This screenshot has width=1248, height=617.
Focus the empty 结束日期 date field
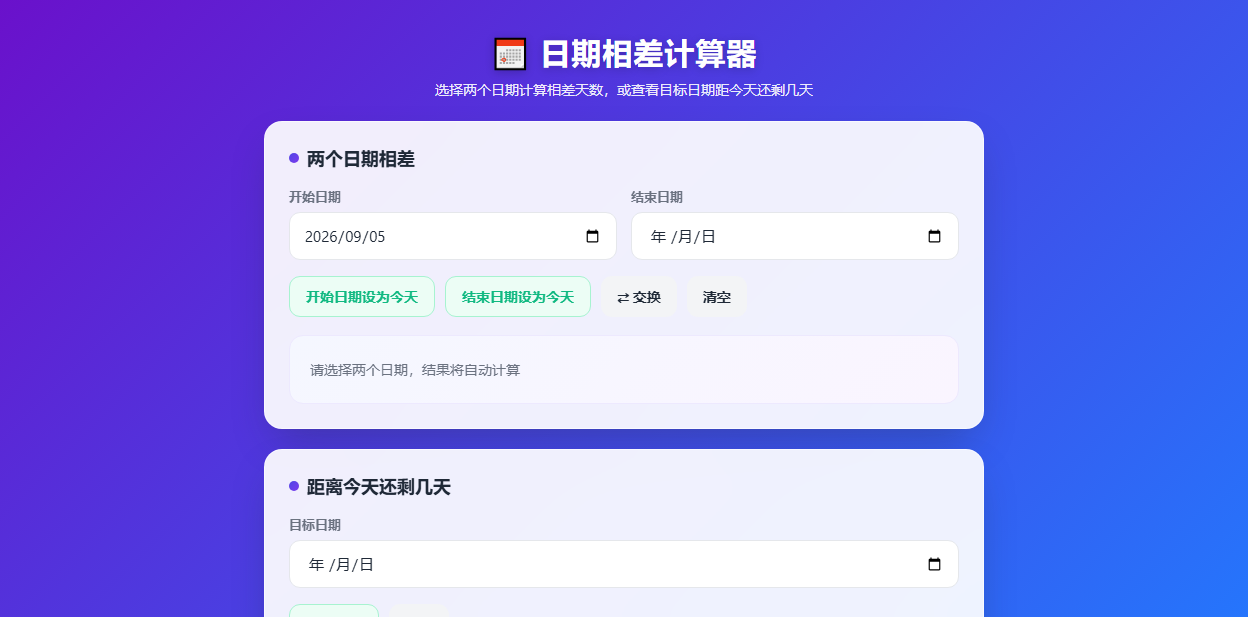[795, 236]
